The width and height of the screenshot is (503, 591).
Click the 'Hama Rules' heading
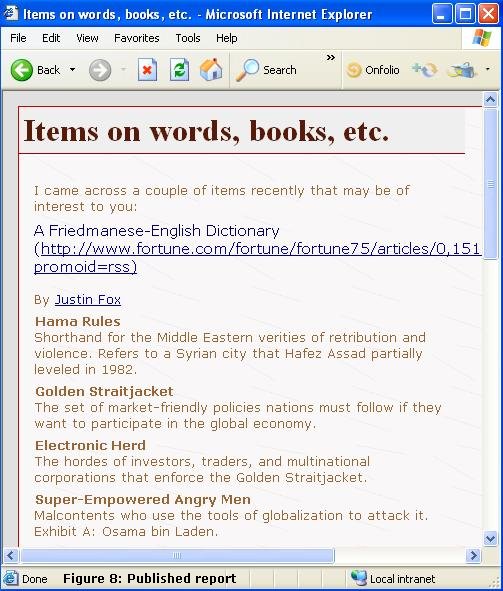pos(78,321)
